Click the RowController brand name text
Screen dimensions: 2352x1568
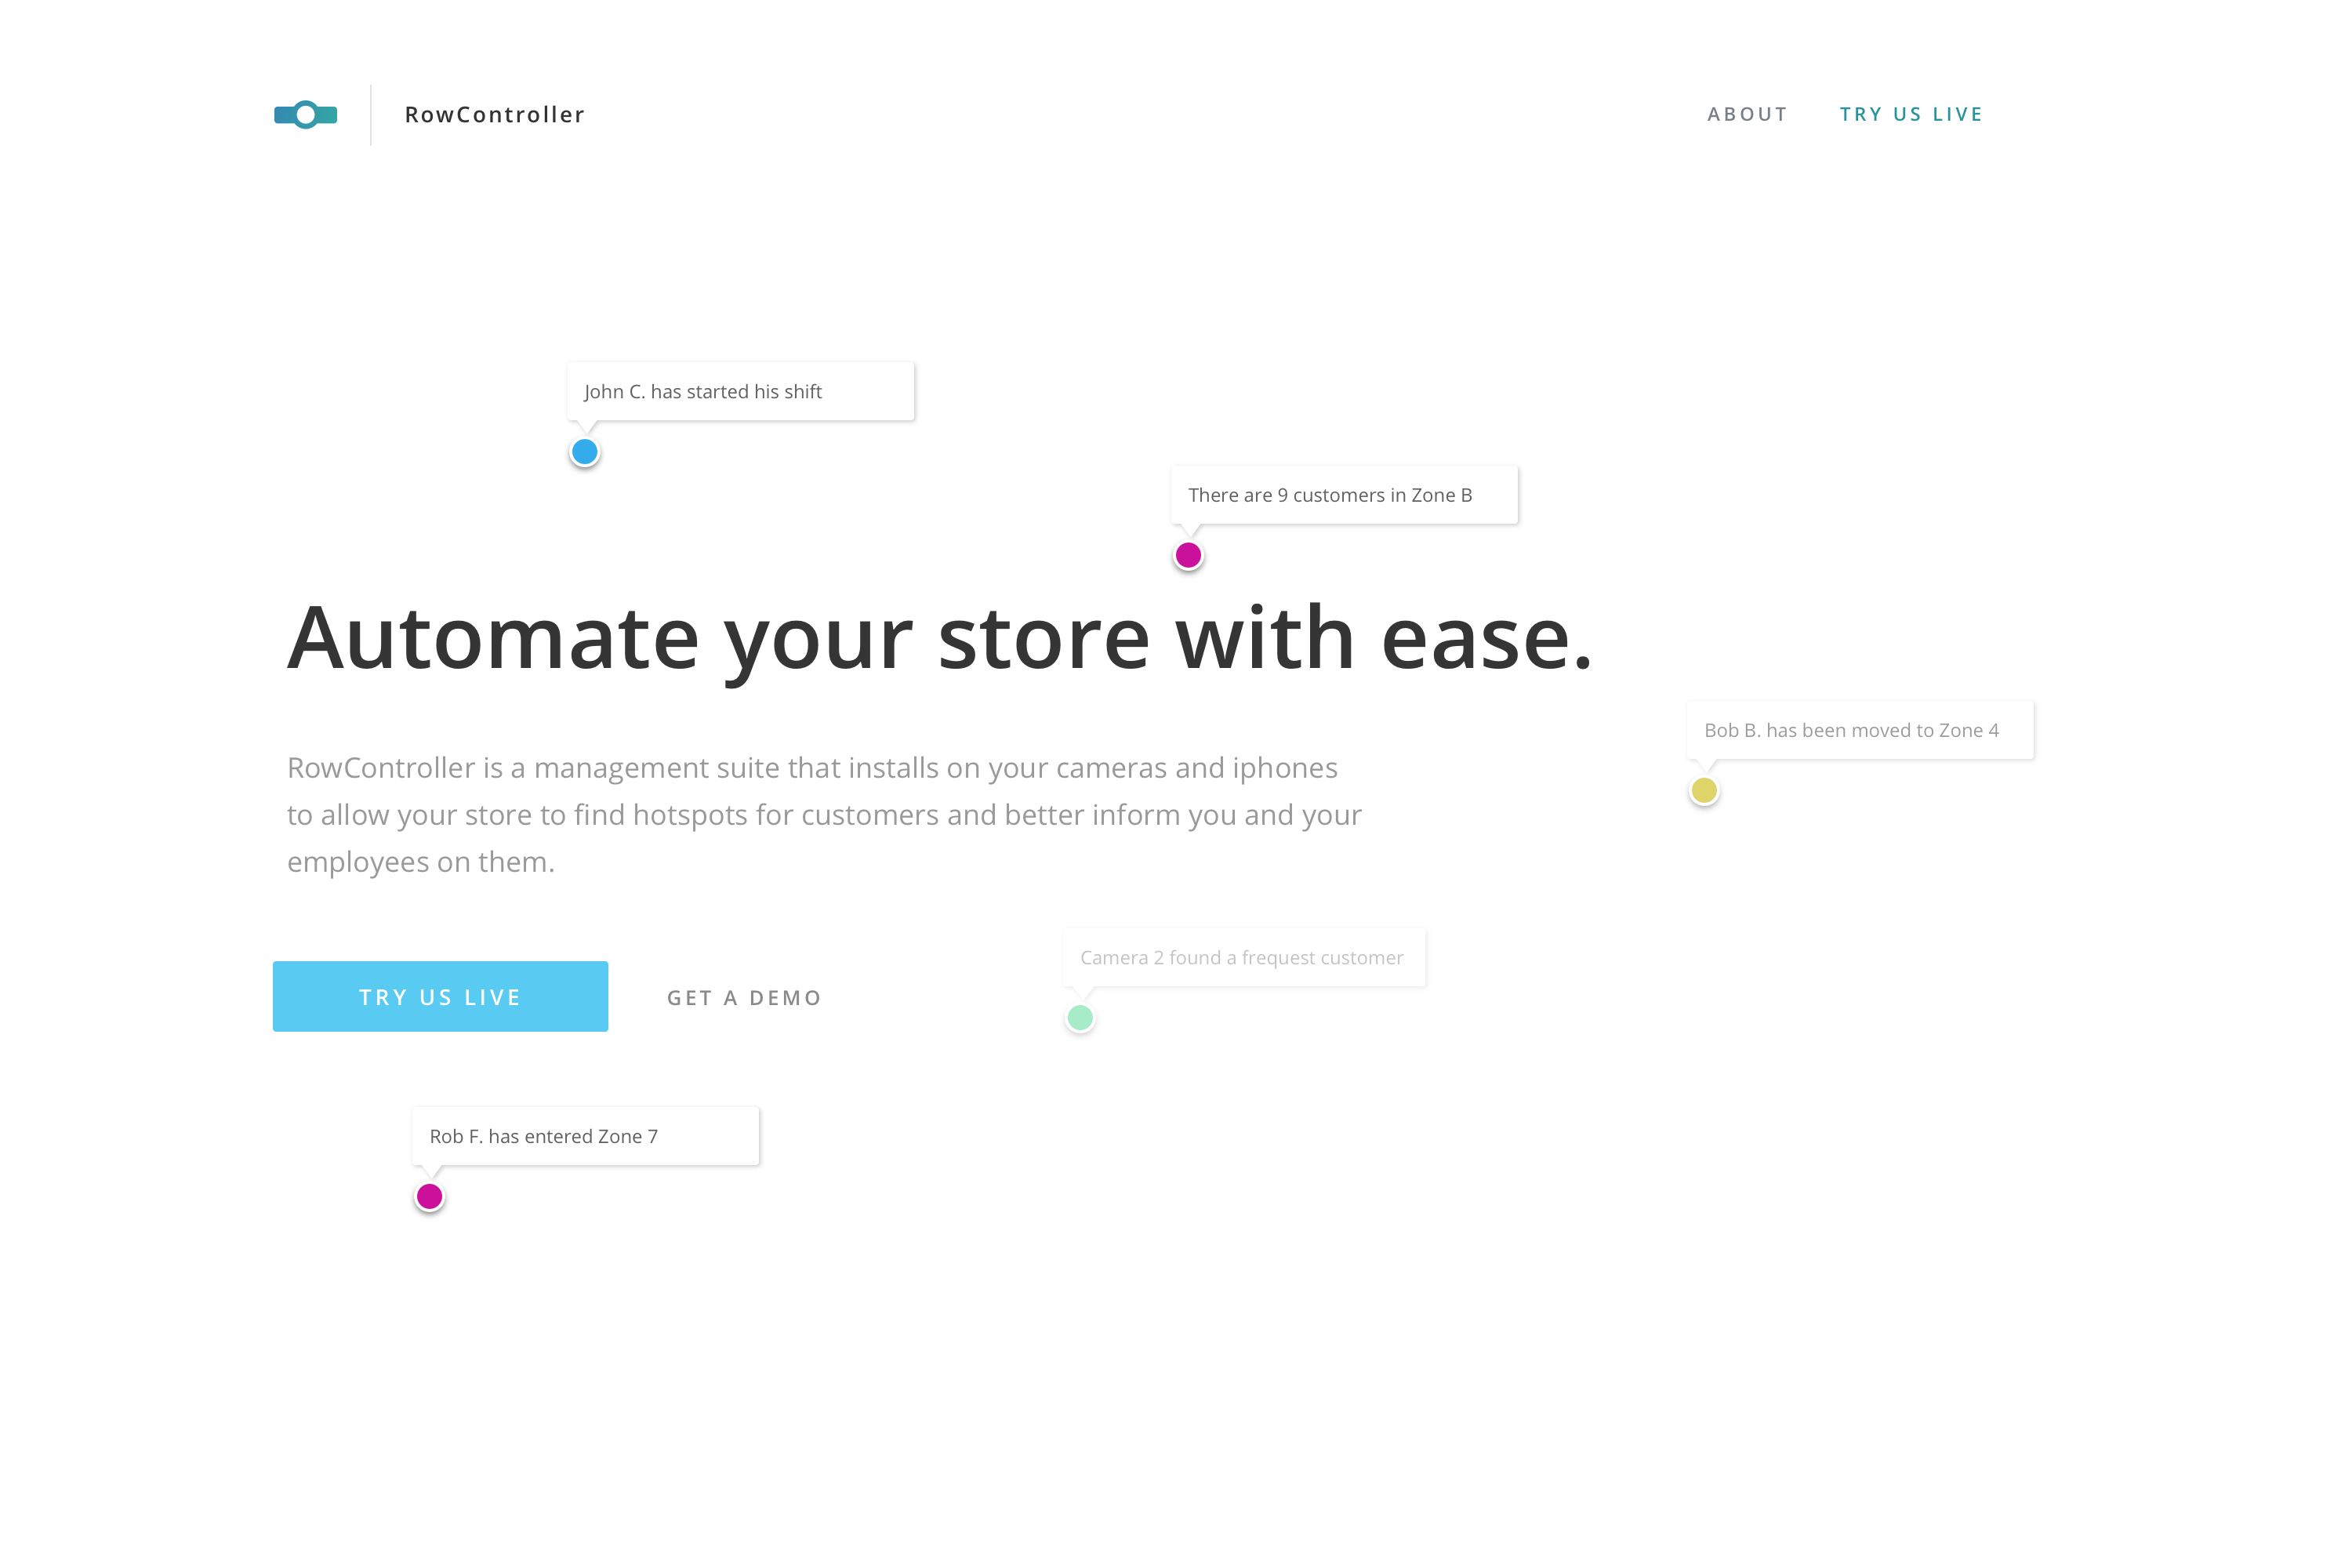(x=494, y=115)
